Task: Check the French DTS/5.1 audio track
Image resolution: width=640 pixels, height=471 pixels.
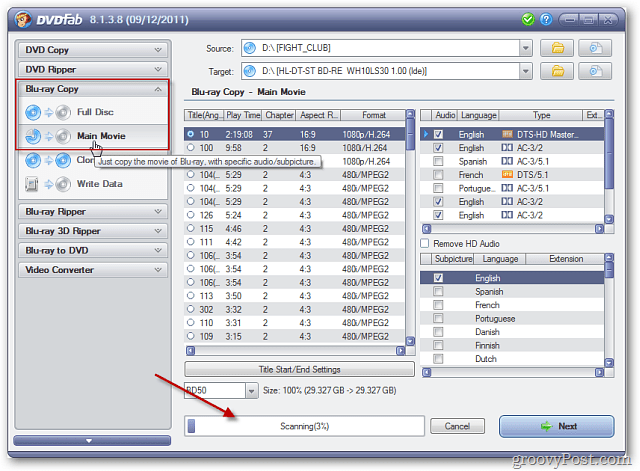Action: (438, 175)
